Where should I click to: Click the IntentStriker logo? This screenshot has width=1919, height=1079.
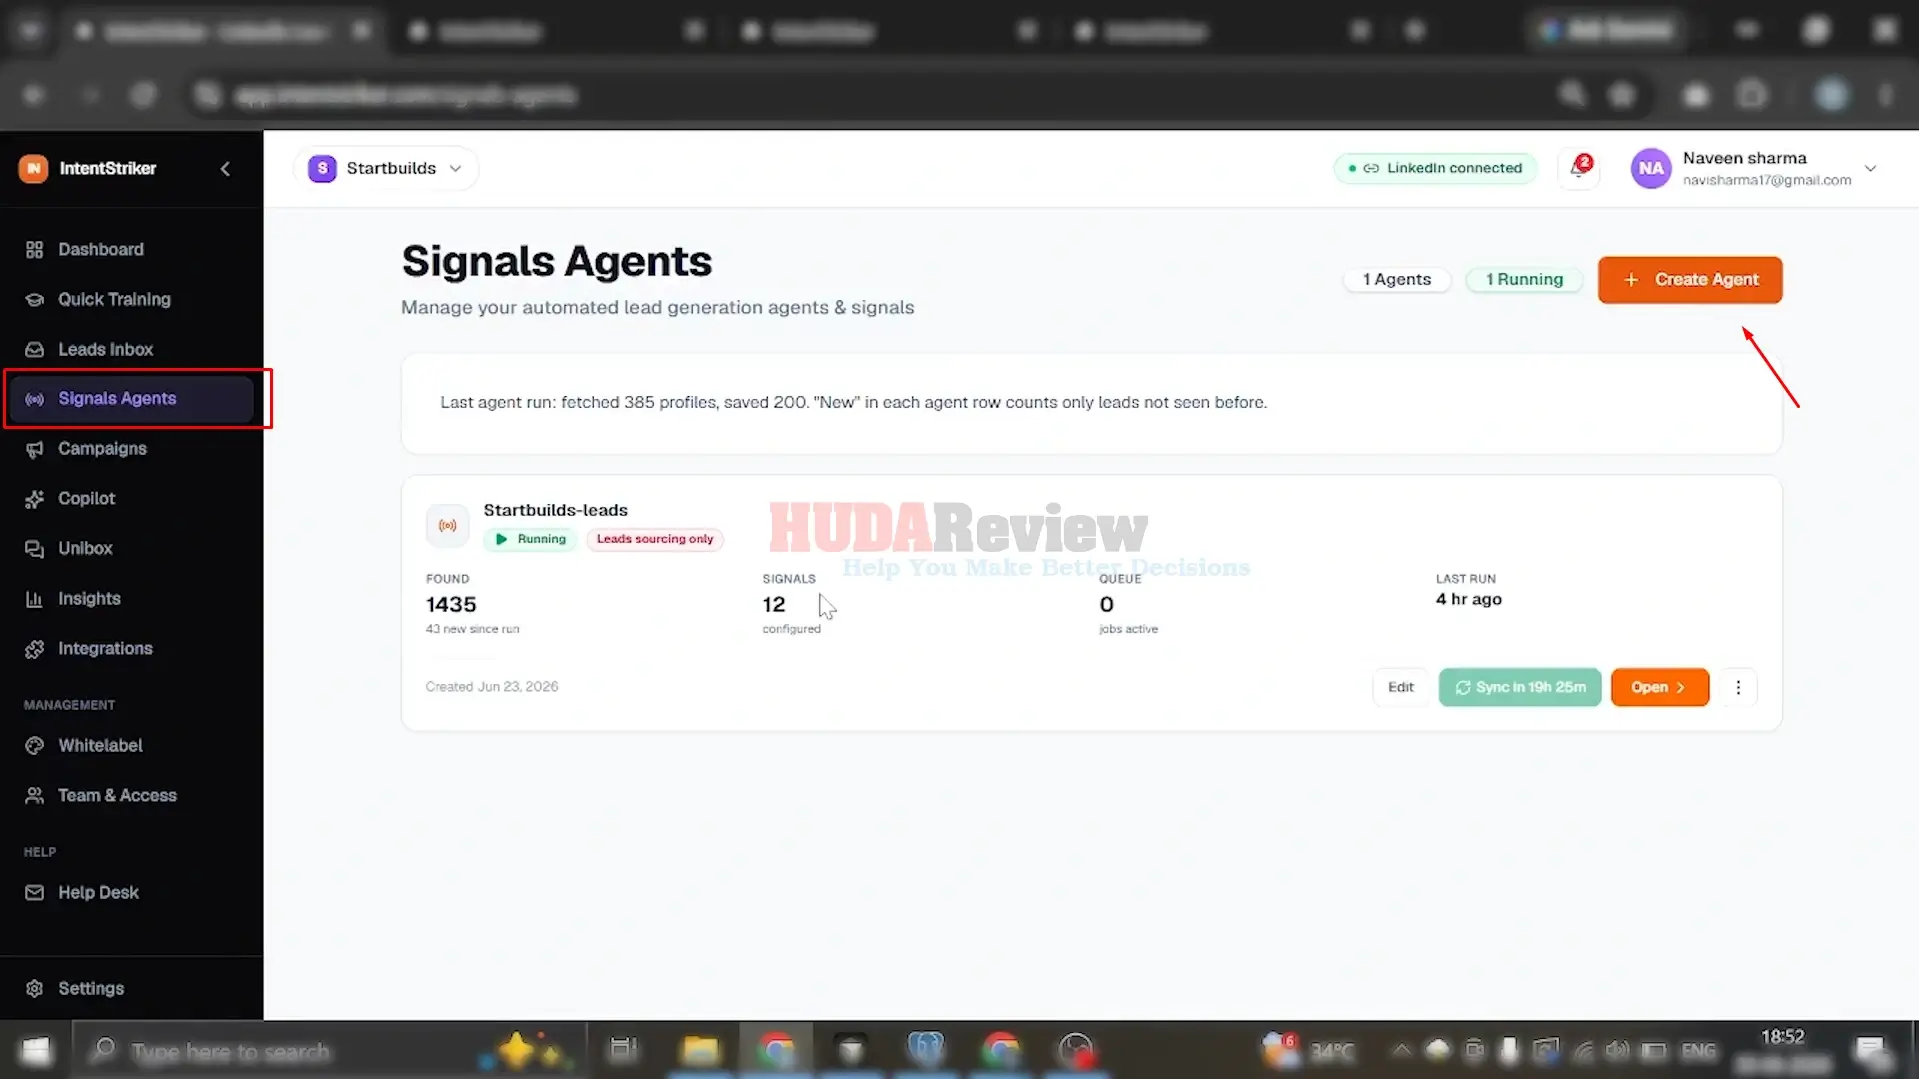(x=33, y=168)
